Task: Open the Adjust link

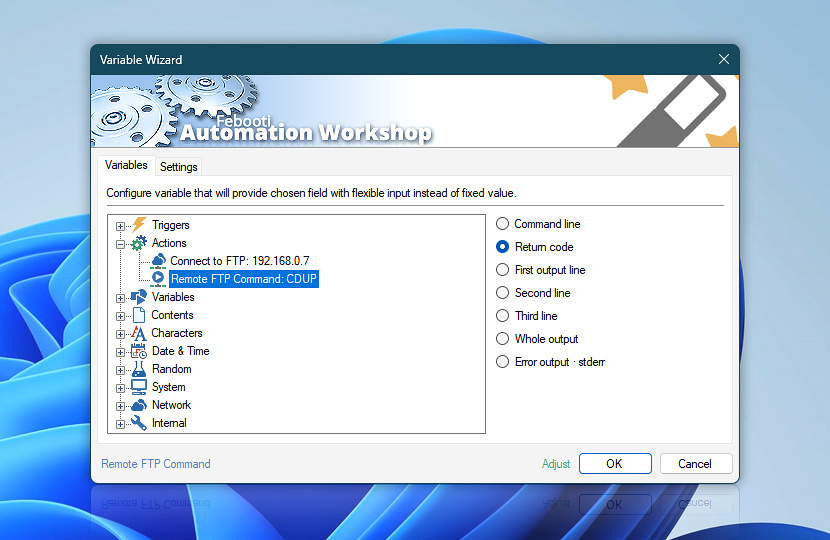Action: point(556,464)
